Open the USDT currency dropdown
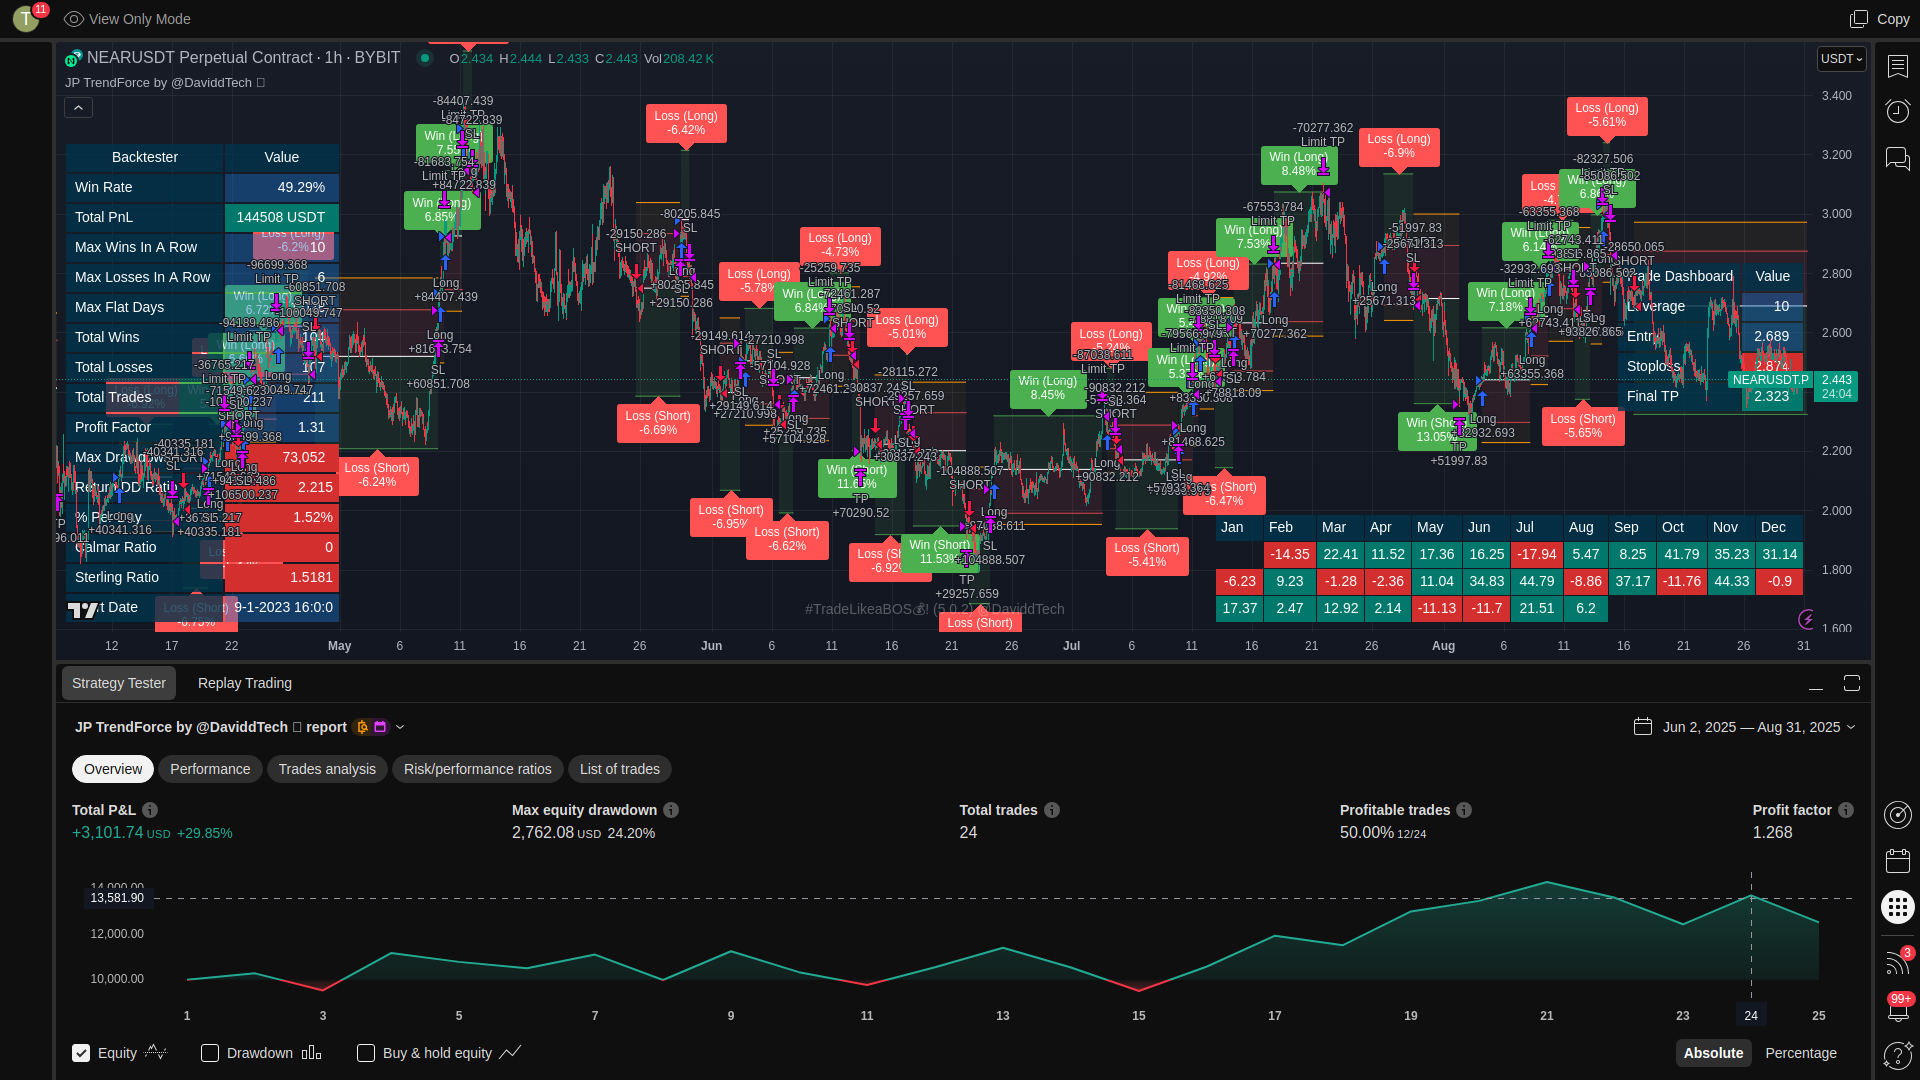The width and height of the screenshot is (1920, 1080). pyautogui.click(x=1841, y=59)
